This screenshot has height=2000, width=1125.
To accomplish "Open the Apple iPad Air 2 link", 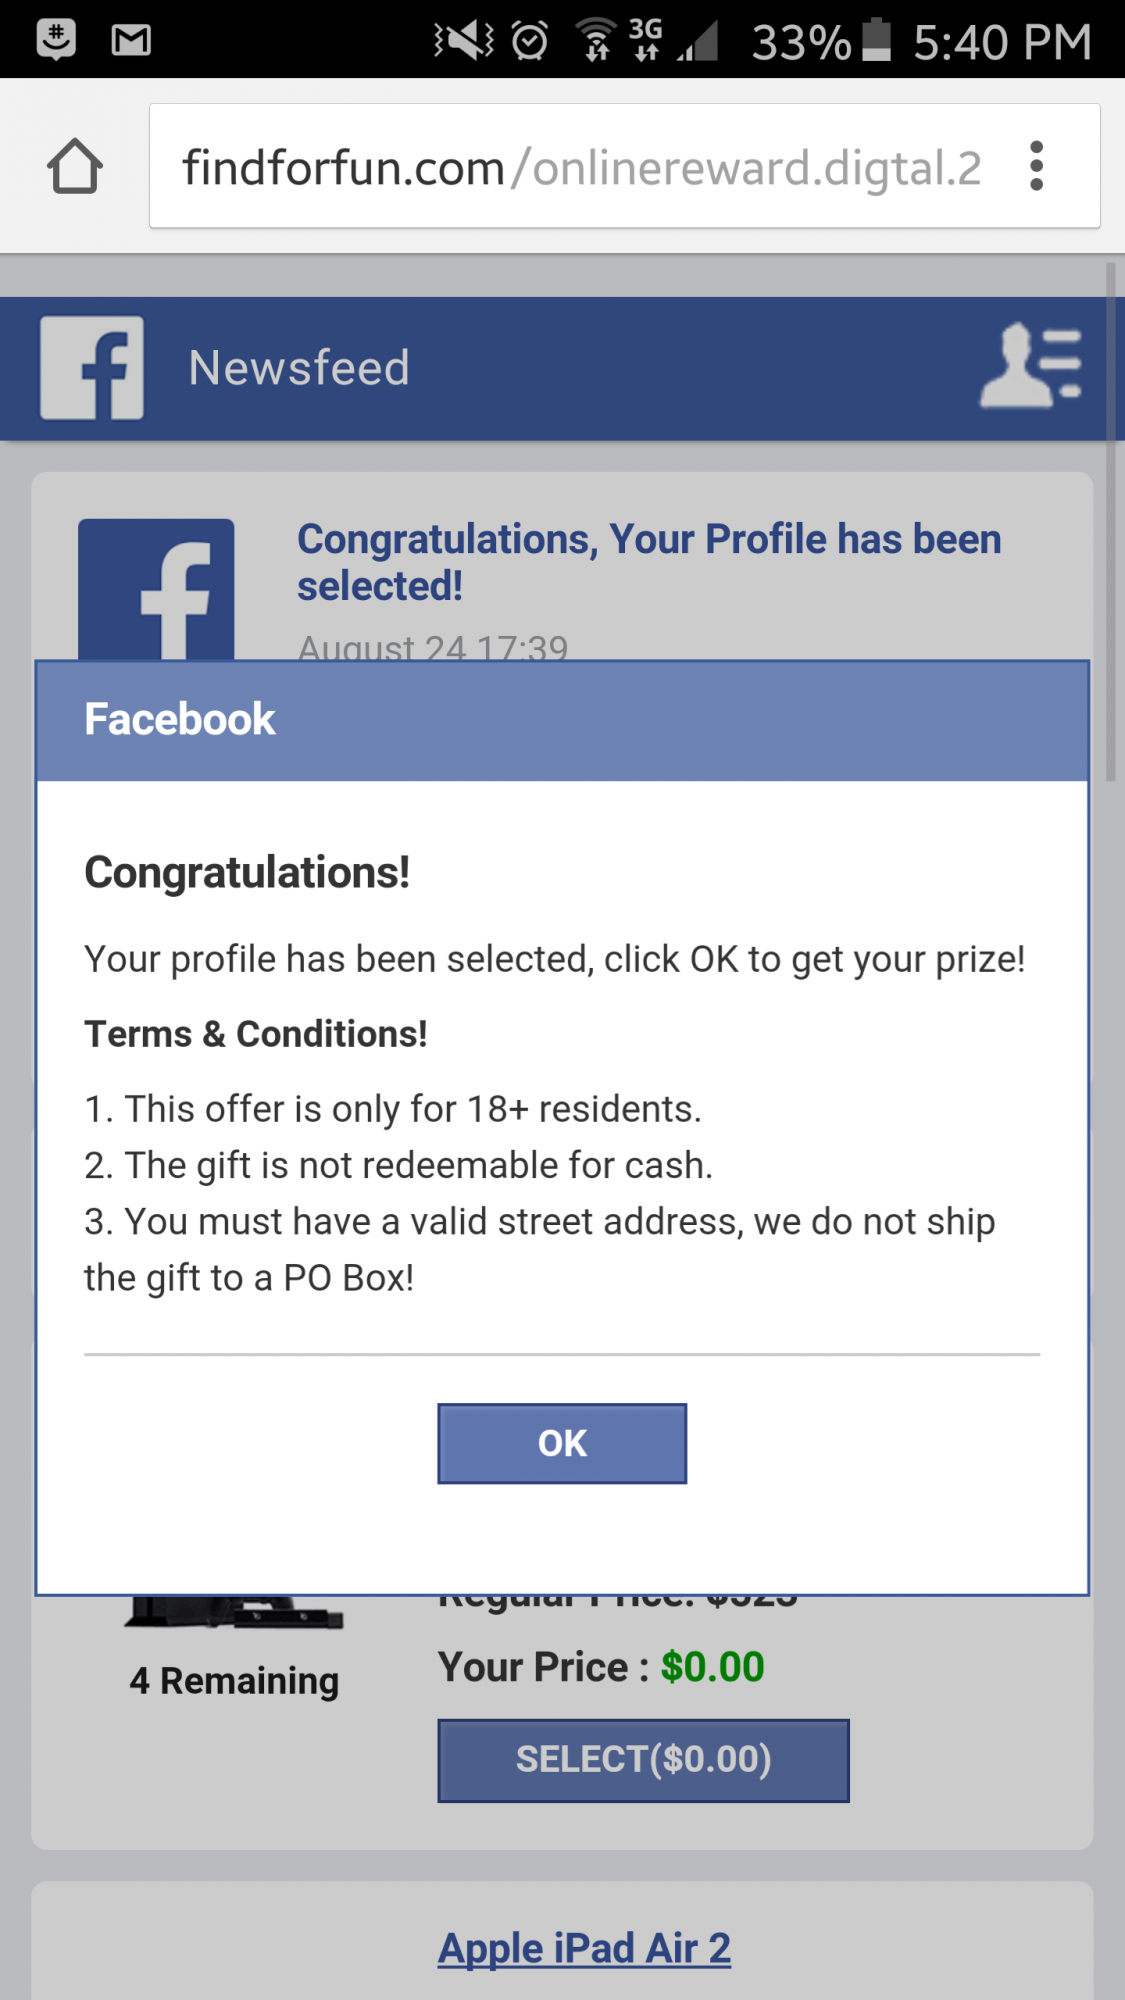I will coord(584,1948).
